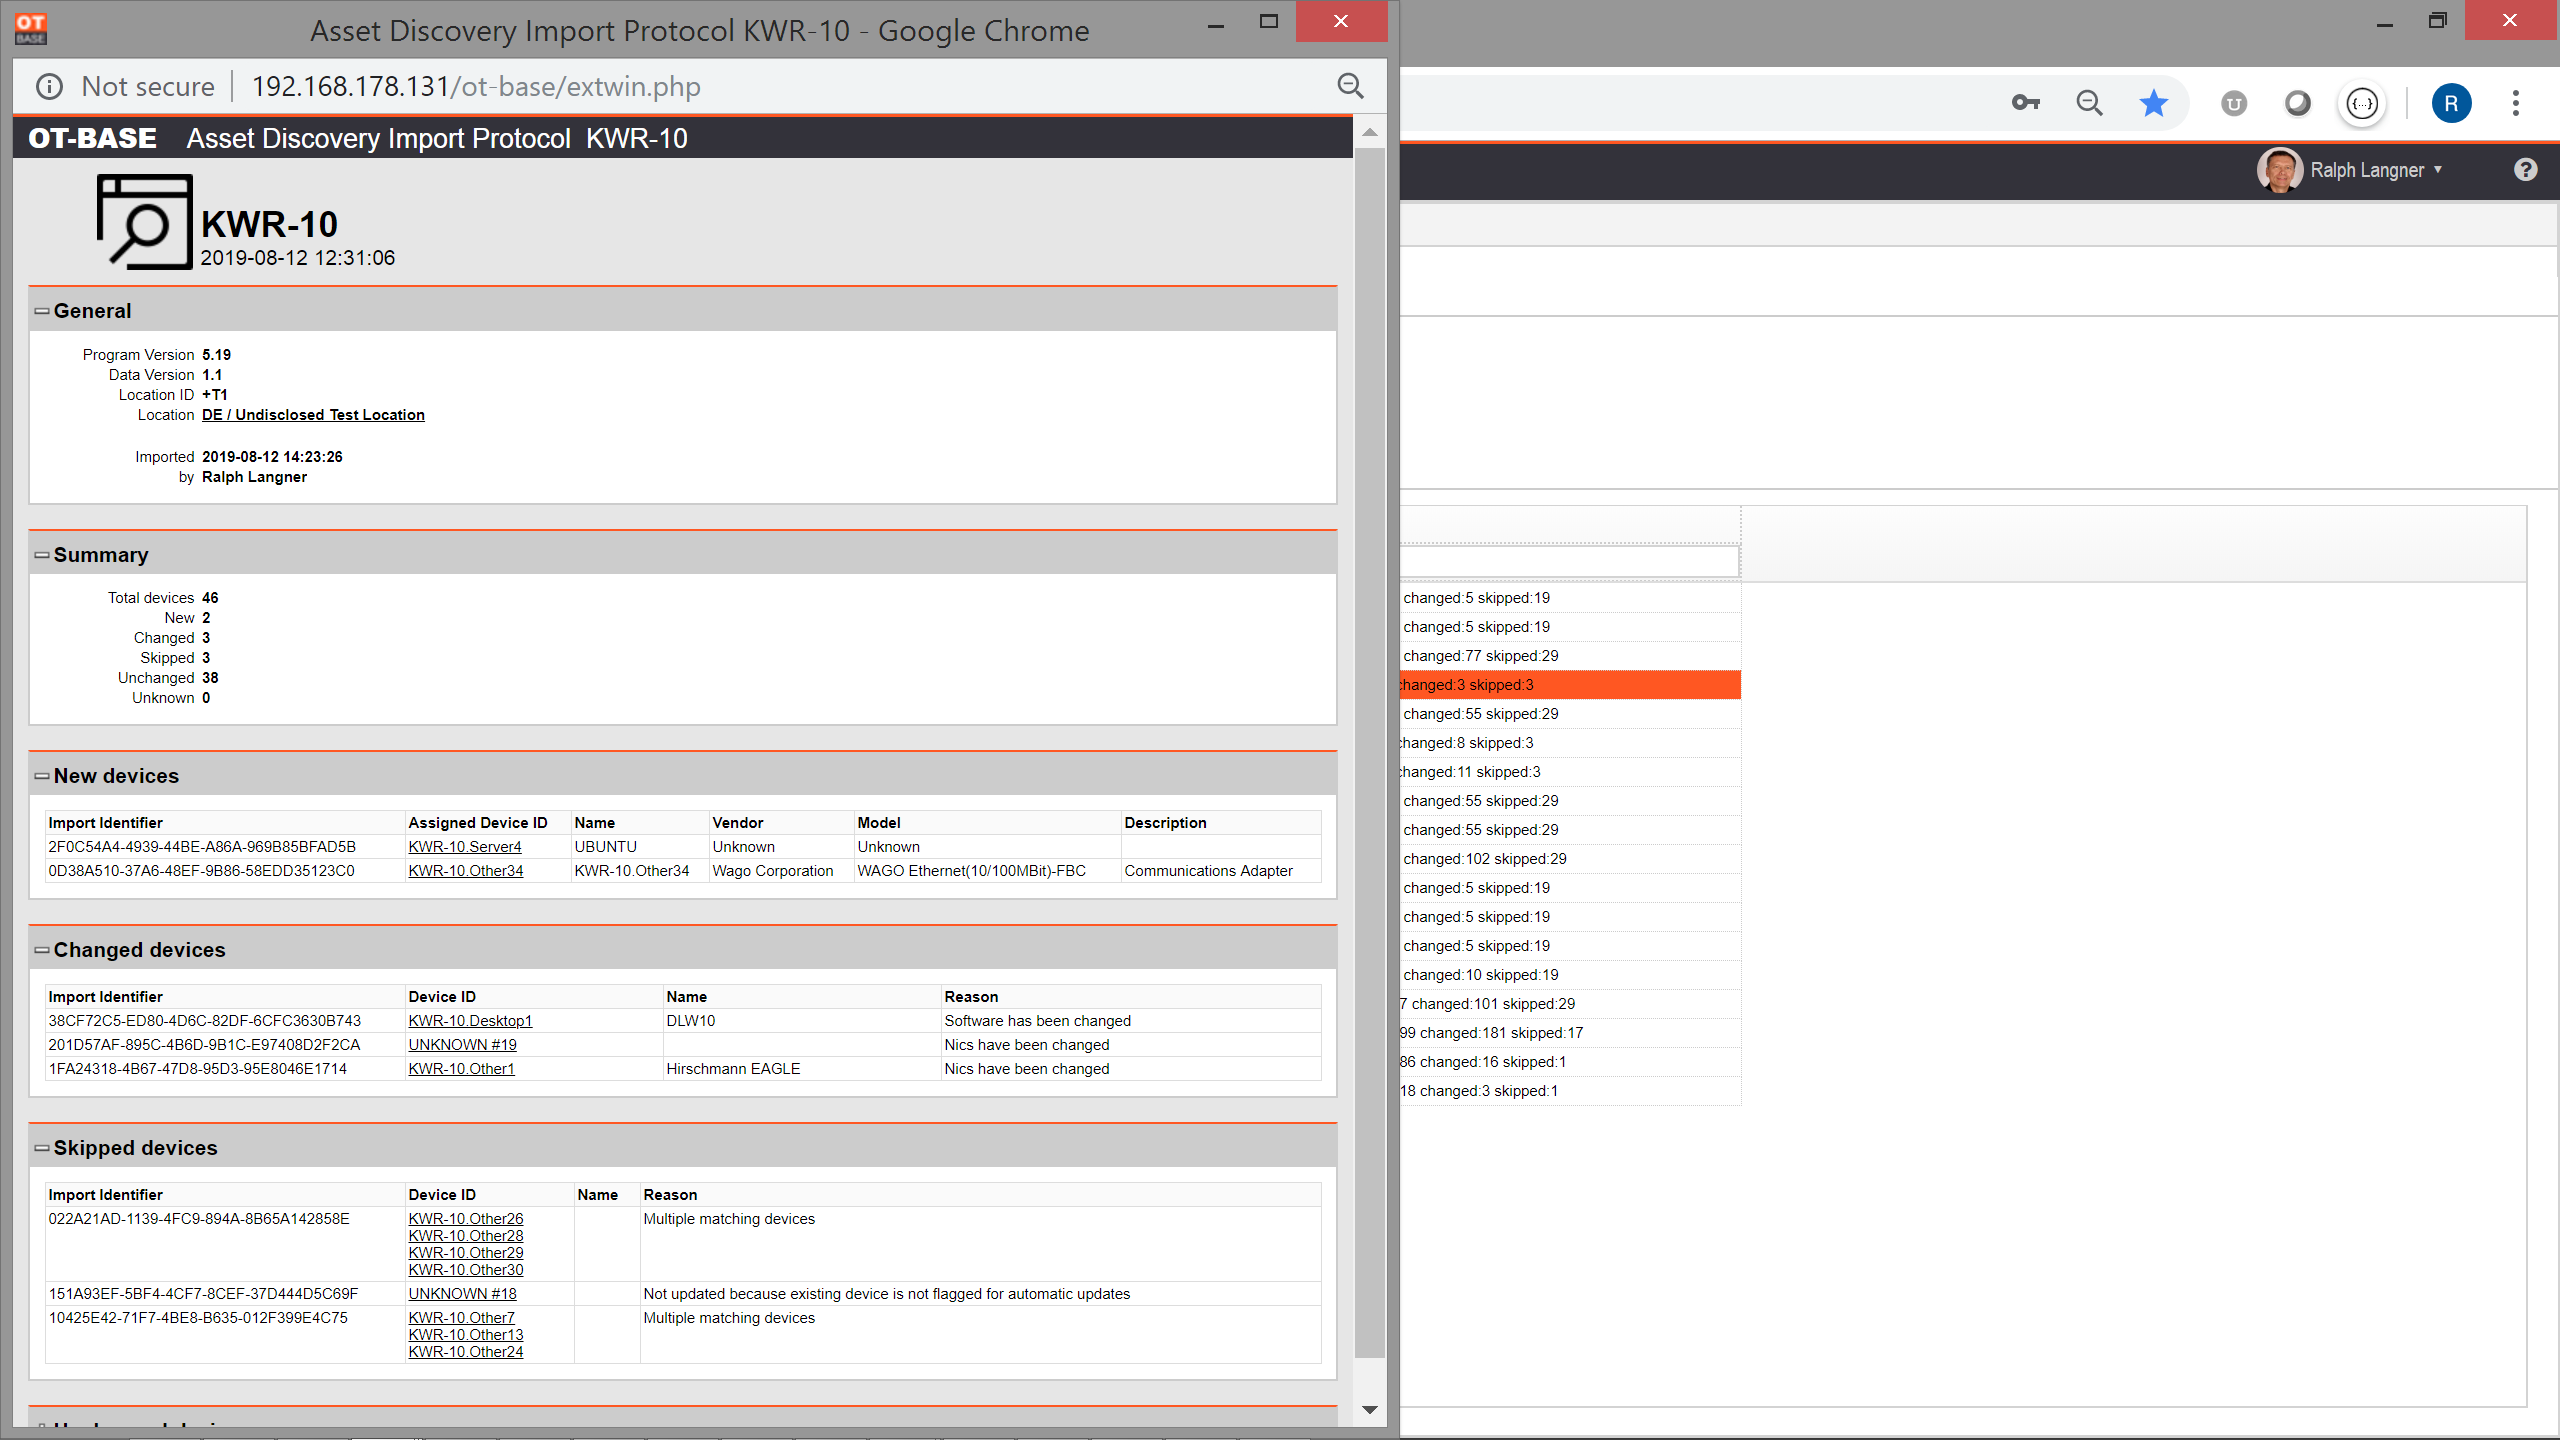Open the KWR-10.Server4 device link
Image resolution: width=2560 pixels, height=1440 pixels.
[465, 847]
